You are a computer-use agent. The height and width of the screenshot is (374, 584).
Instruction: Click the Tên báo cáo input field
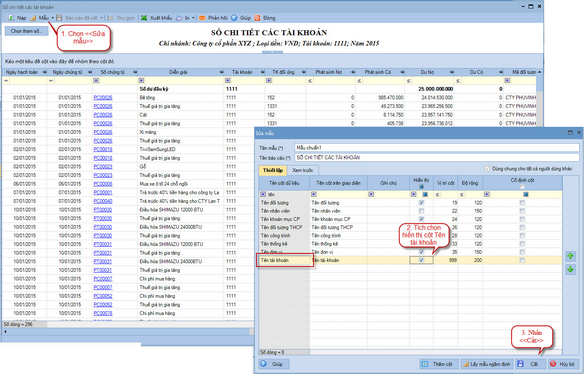[437, 158]
